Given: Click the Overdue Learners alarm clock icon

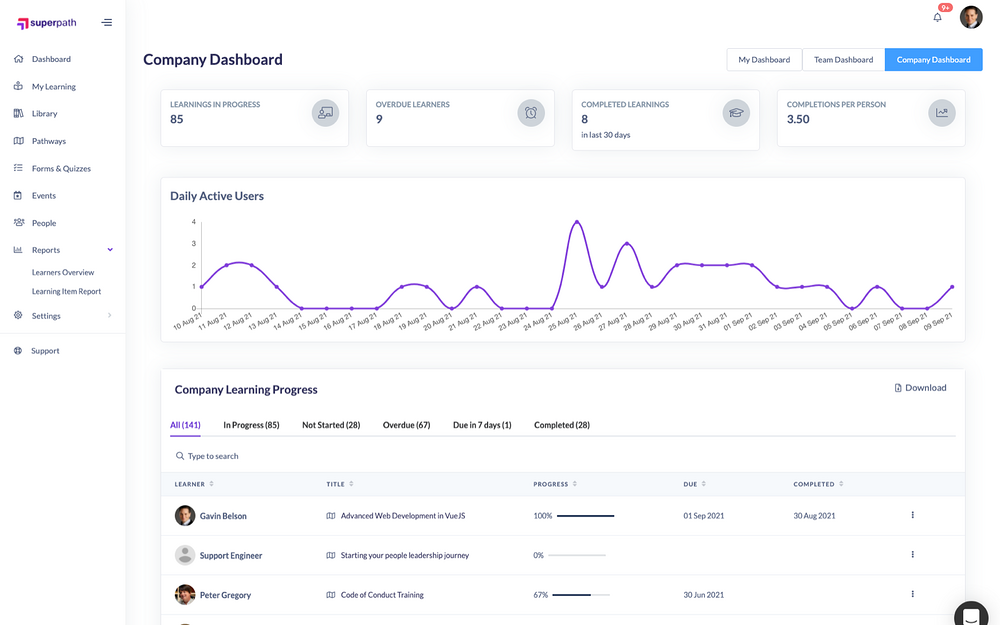Looking at the screenshot, I should 531,113.
